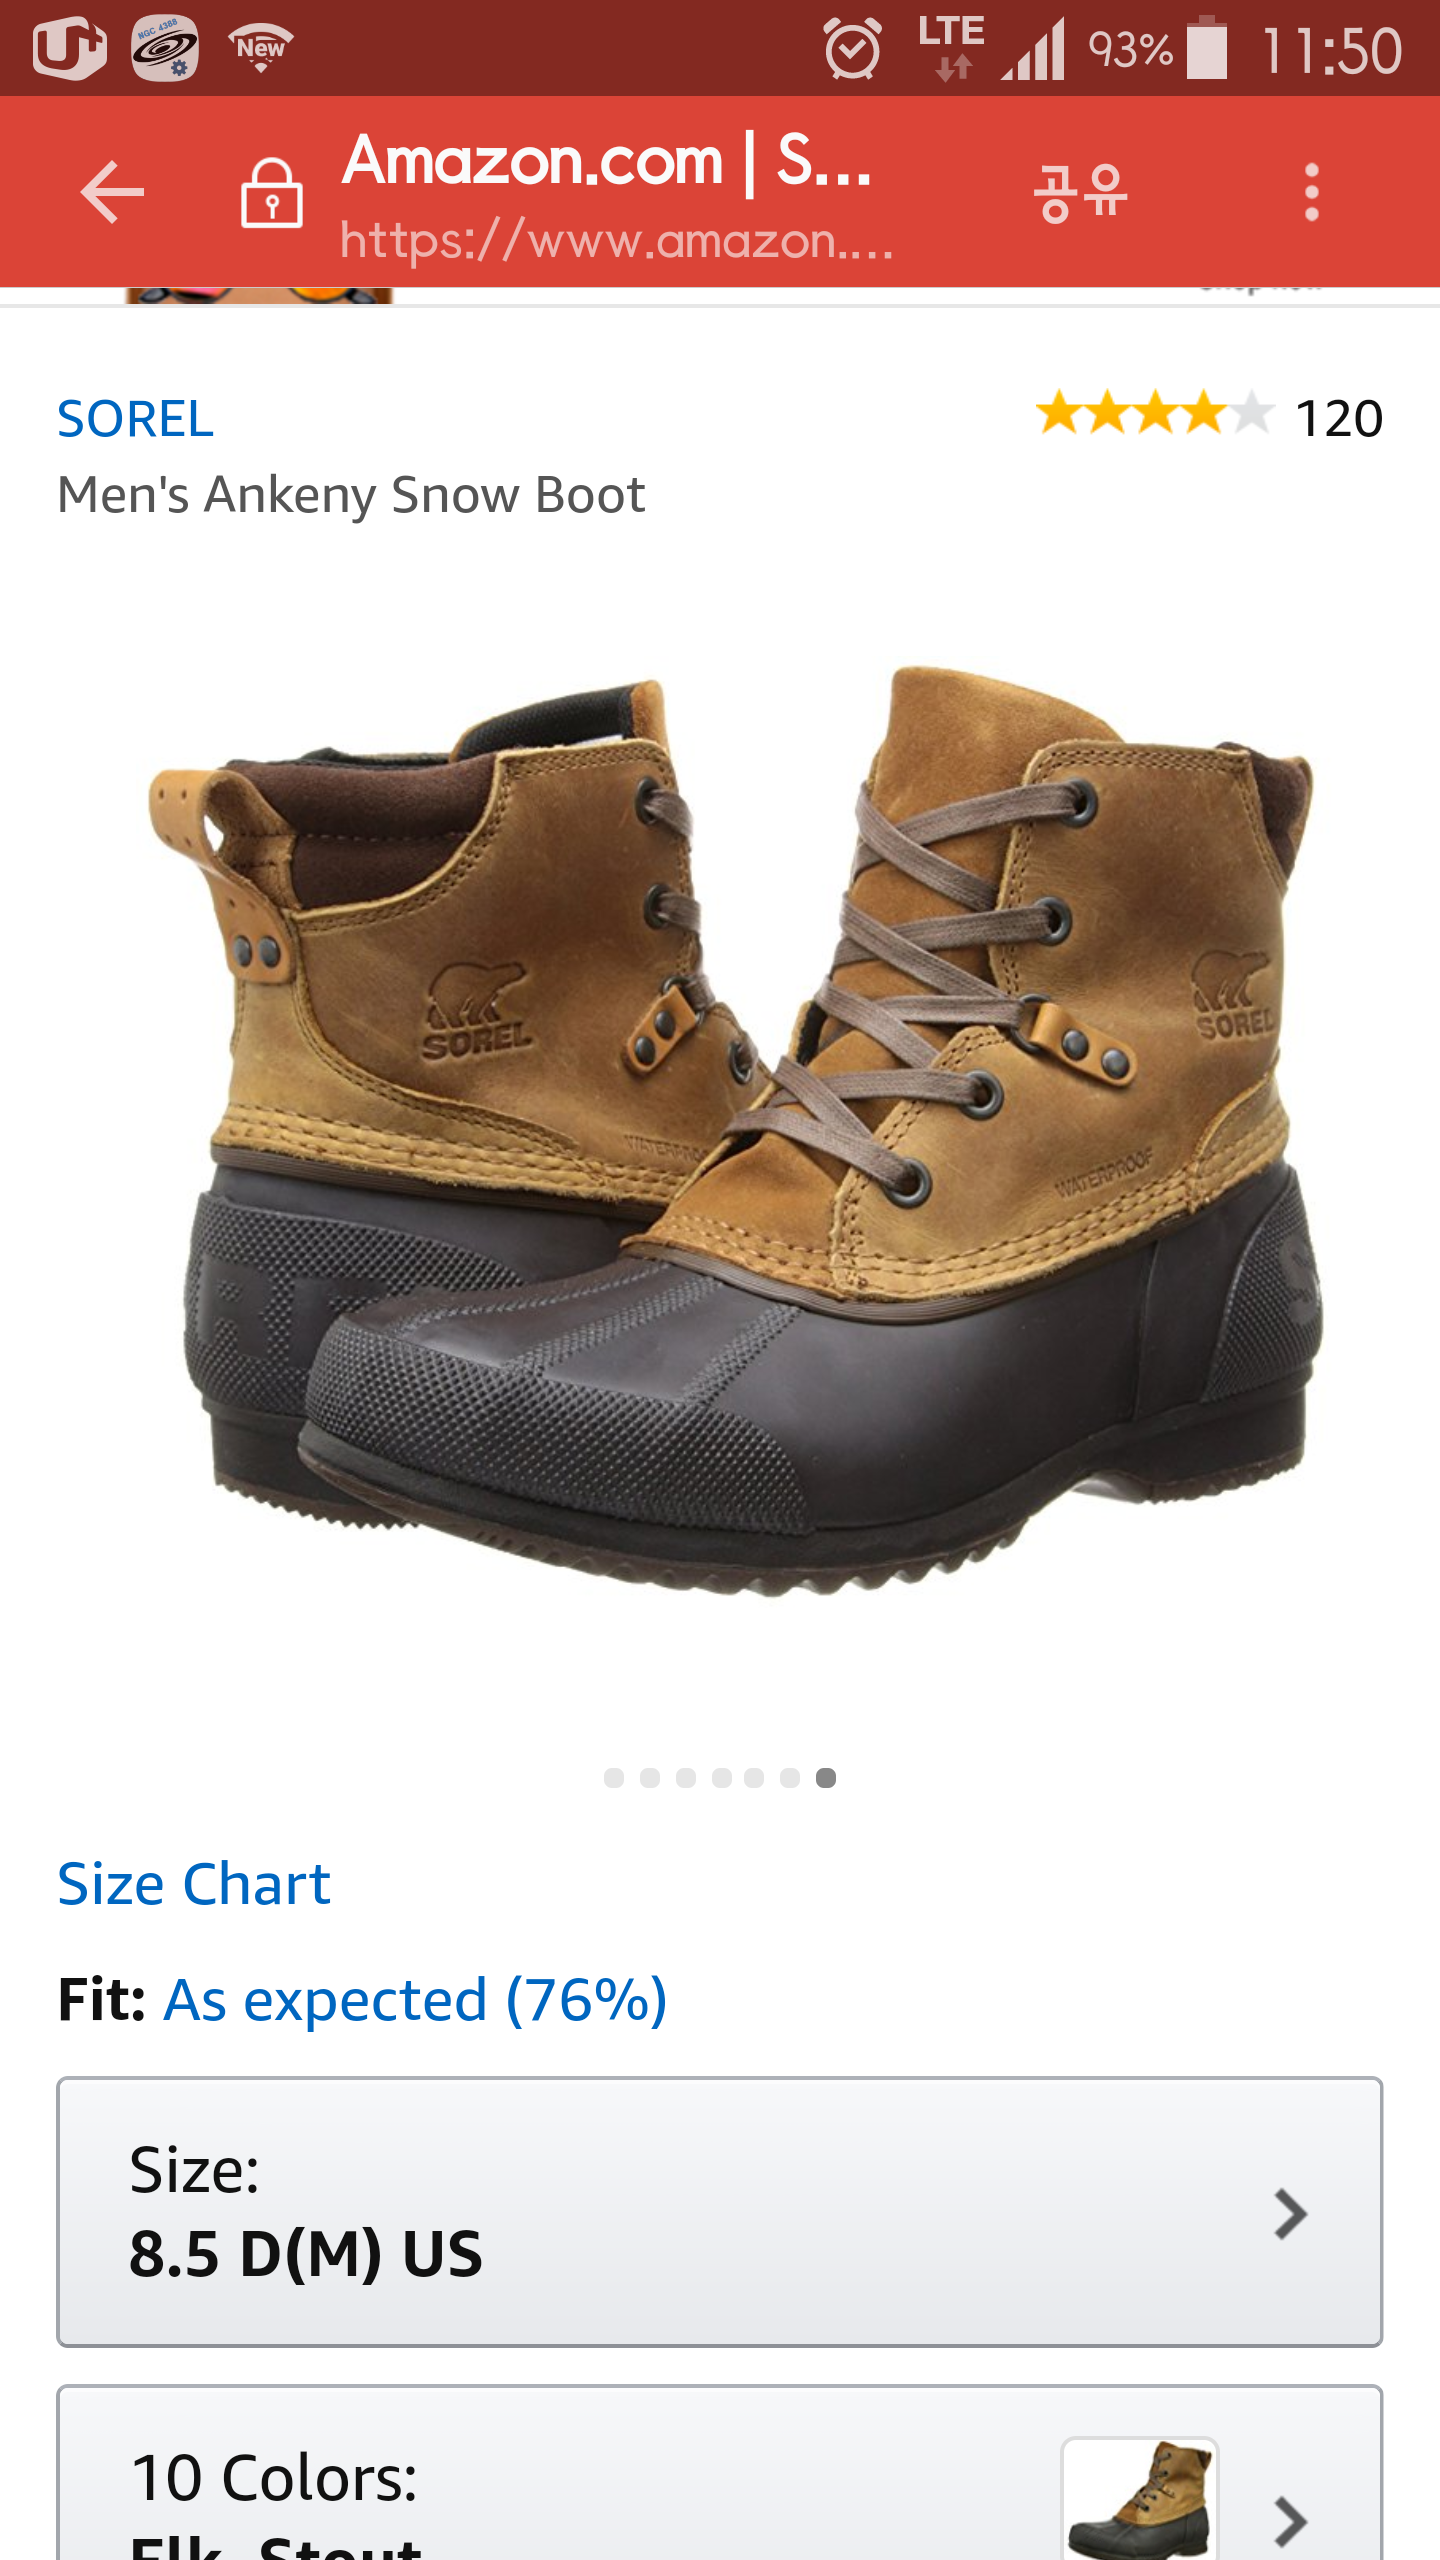The width and height of the screenshot is (1440, 2560).
Task: Tap the 공유 share button
Action: (1081, 192)
